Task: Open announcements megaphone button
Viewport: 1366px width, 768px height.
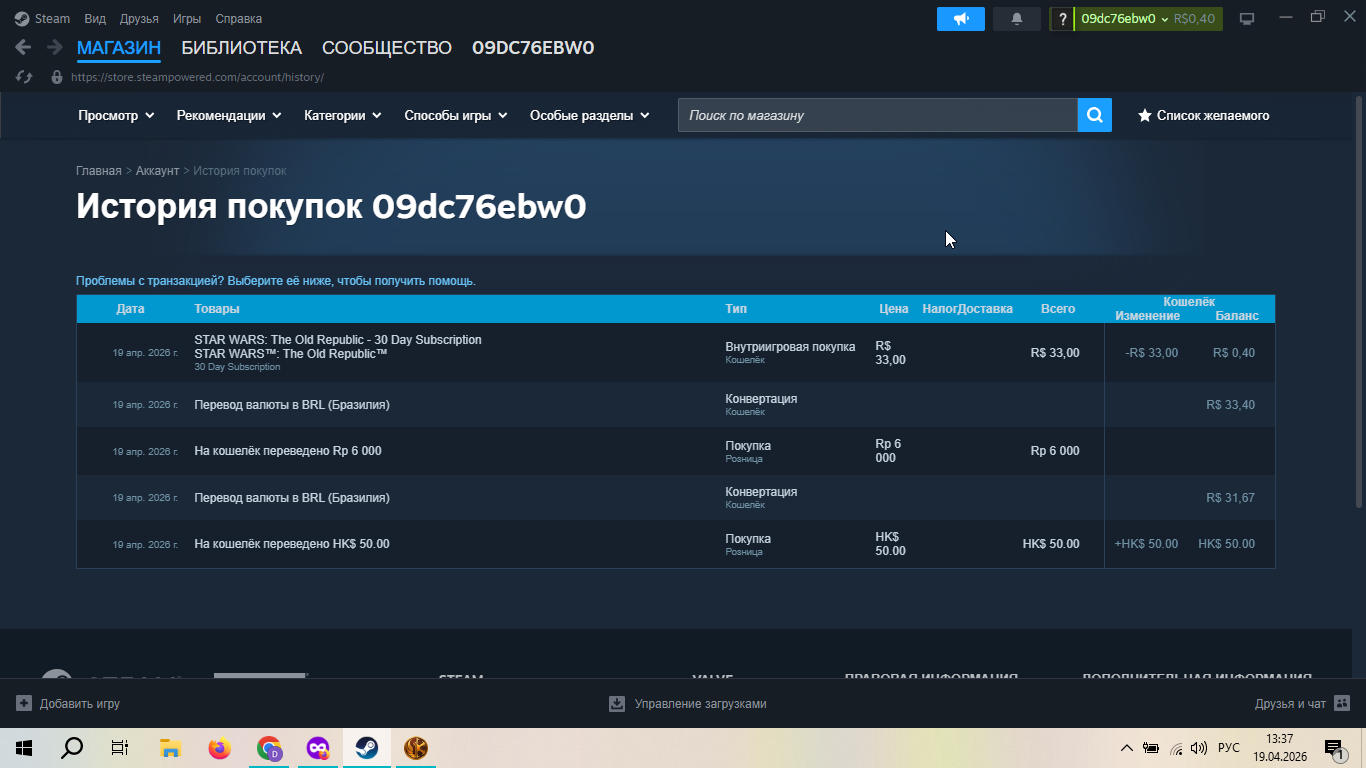Action: click(x=961, y=19)
